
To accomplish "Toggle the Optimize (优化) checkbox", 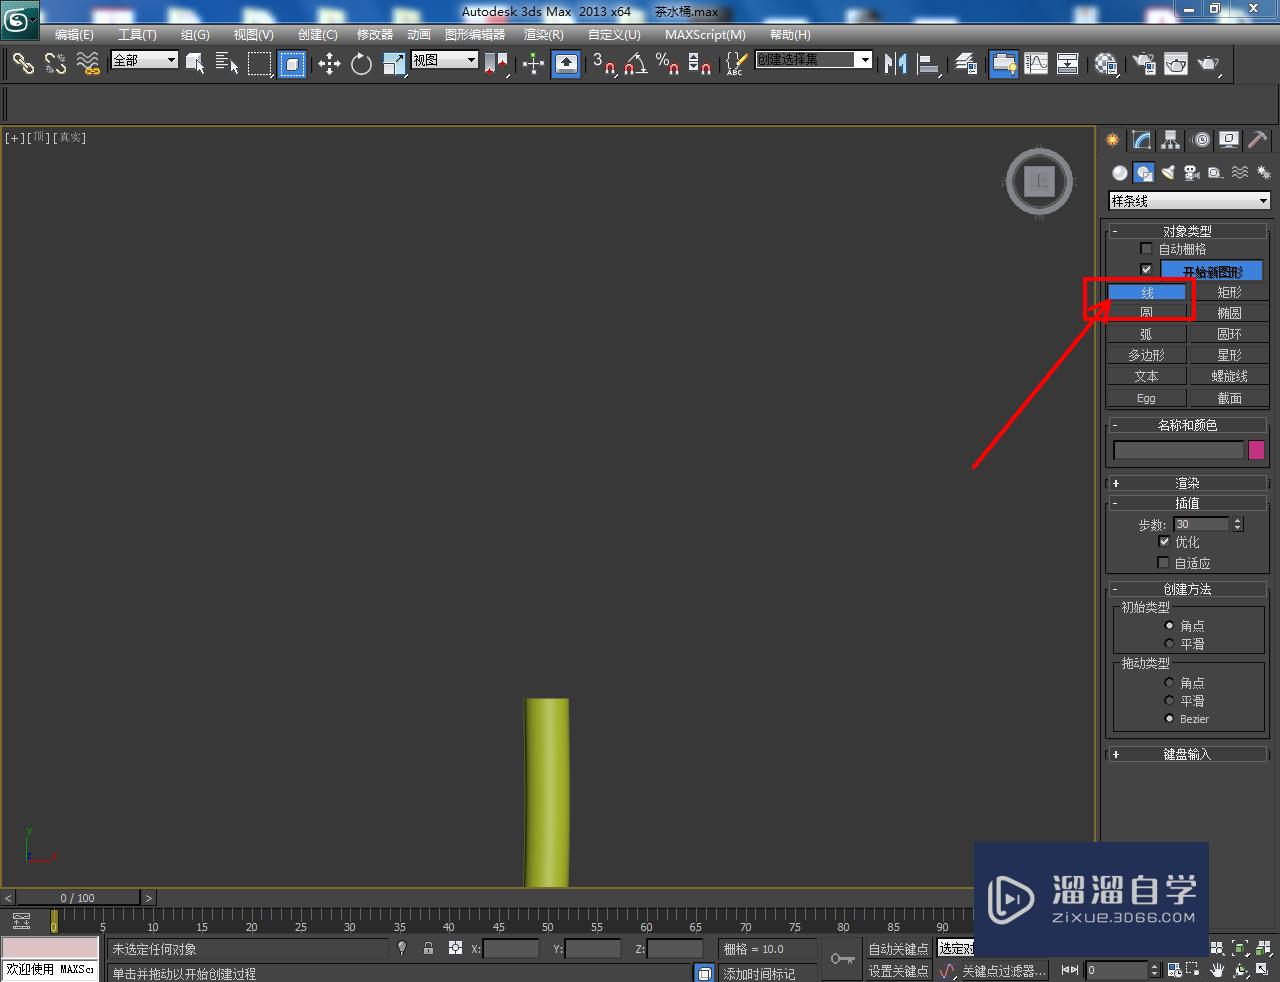I will point(1164,541).
